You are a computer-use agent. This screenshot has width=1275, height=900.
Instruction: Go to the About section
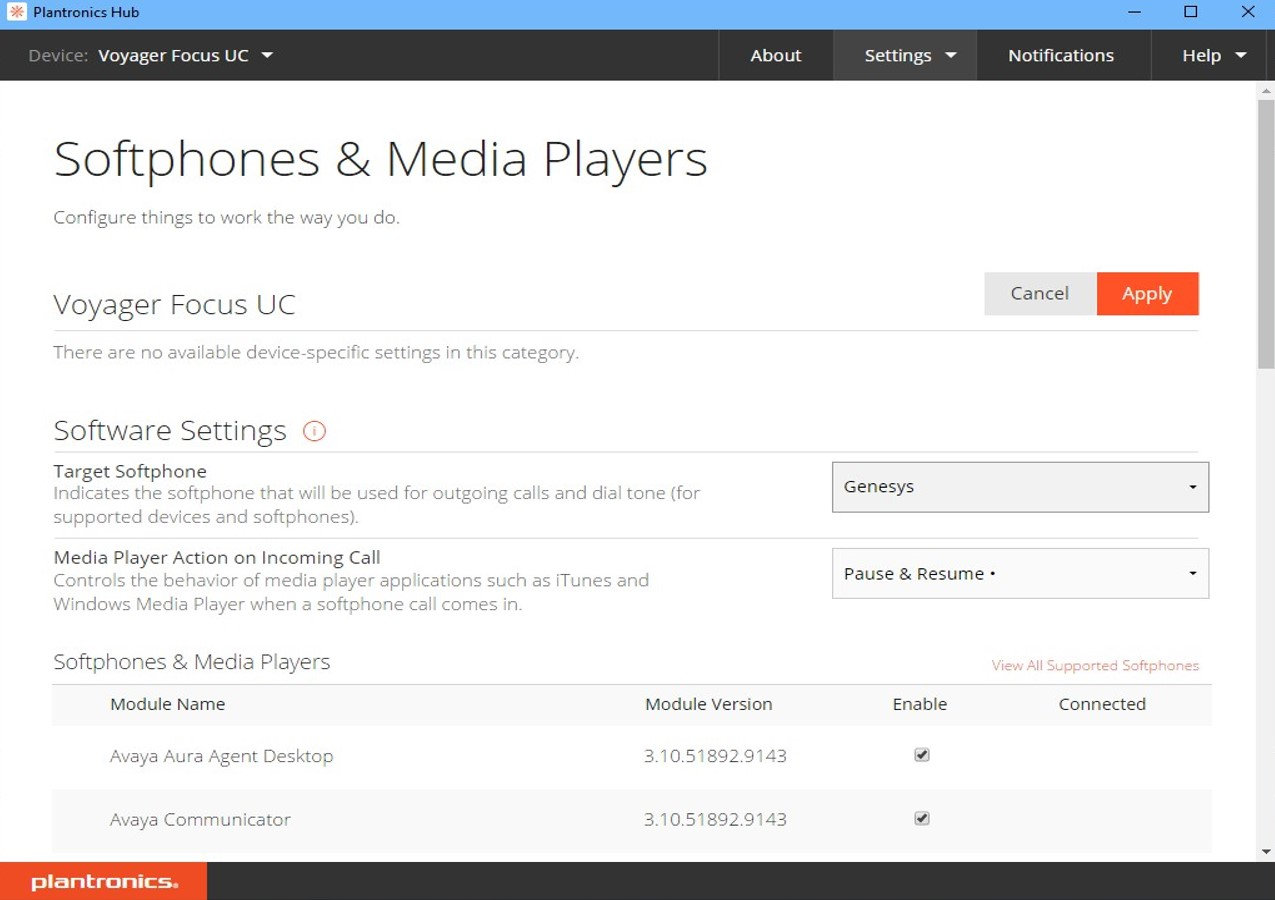coord(775,55)
